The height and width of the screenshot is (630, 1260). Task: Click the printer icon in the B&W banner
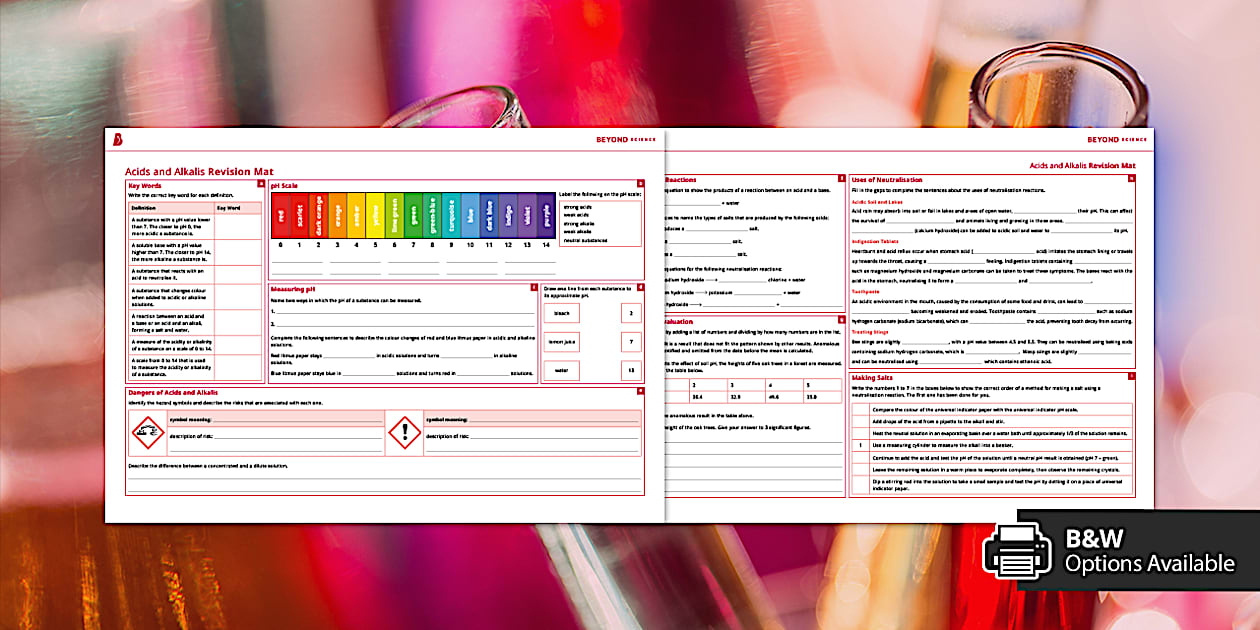click(1020, 550)
